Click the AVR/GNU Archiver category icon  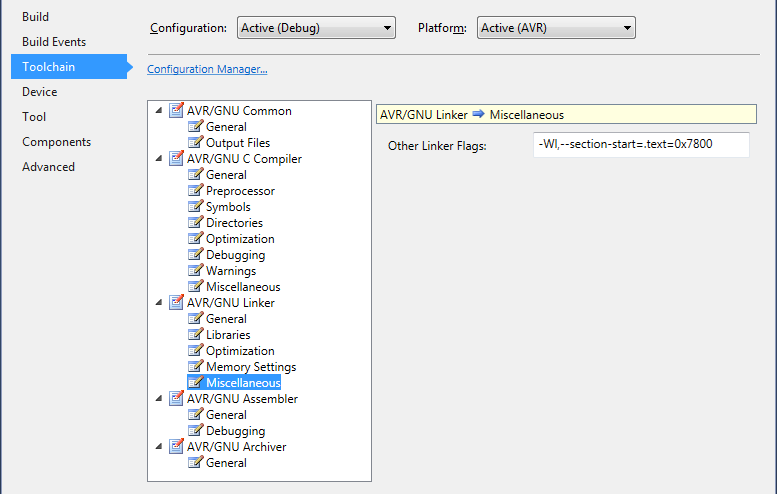pos(177,447)
